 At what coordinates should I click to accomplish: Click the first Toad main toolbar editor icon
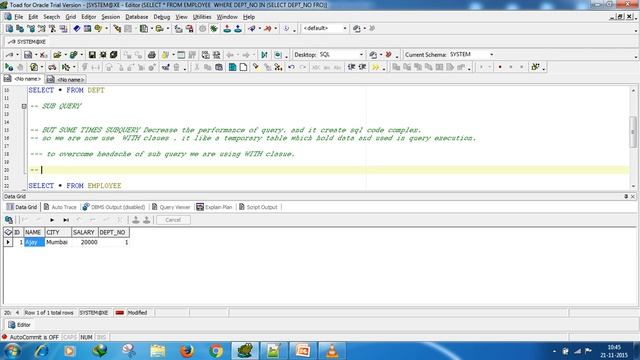click(x=9, y=29)
